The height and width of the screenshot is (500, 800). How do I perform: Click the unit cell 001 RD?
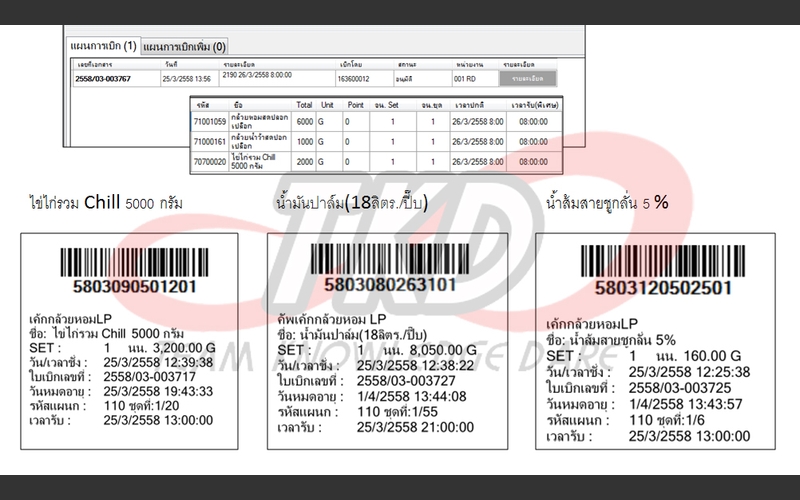(x=465, y=79)
